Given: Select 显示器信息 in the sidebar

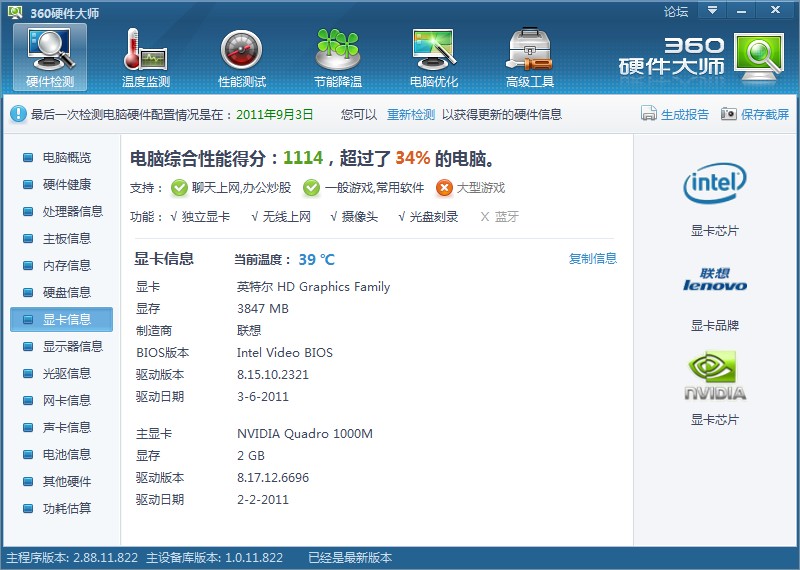Looking at the screenshot, I should tap(61, 346).
